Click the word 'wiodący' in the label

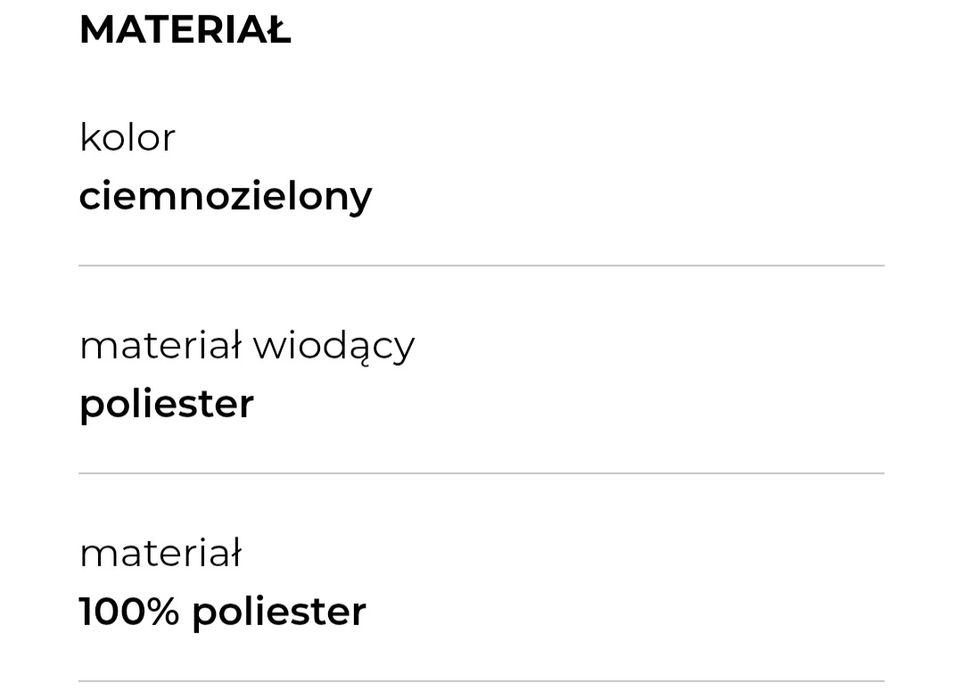coord(333,347)
